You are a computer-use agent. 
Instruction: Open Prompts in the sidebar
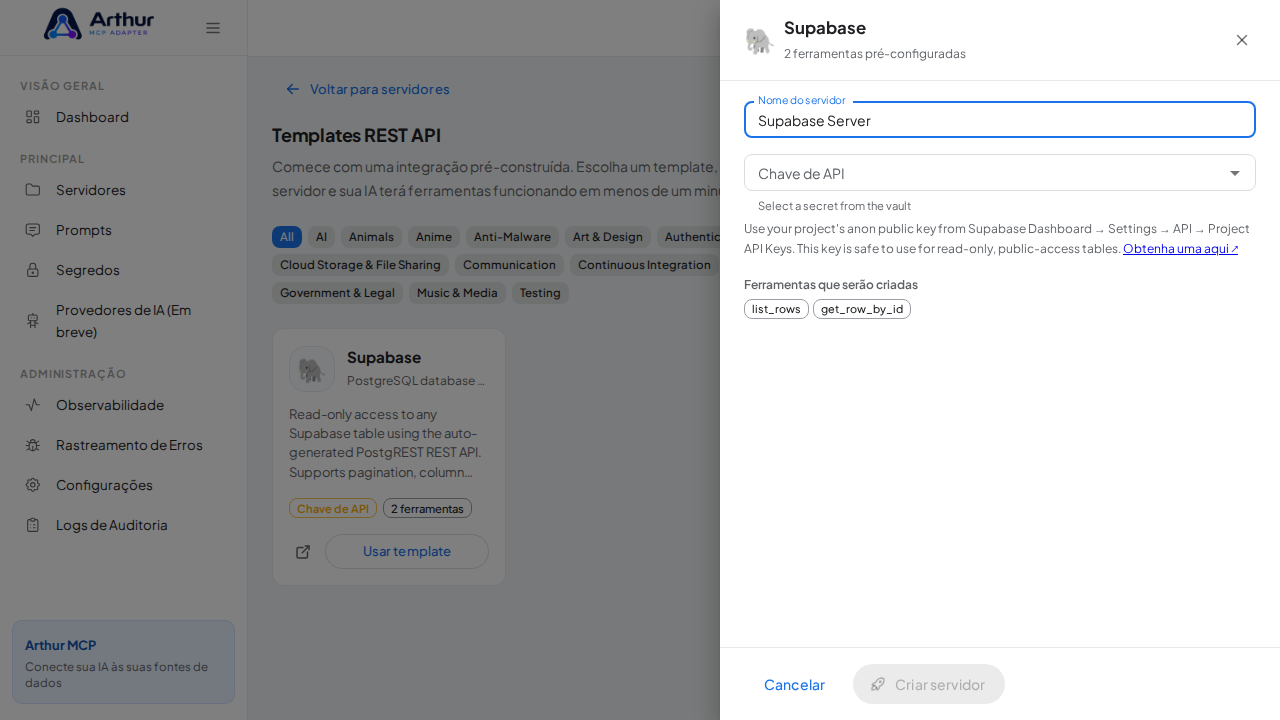[124, 230]
